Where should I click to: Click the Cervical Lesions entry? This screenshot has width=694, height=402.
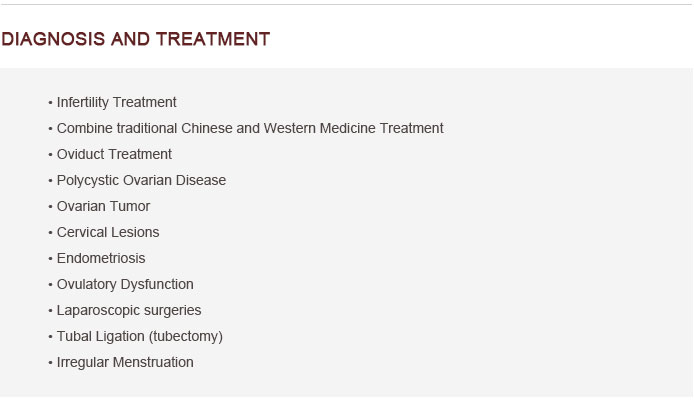tap(108, 232)
